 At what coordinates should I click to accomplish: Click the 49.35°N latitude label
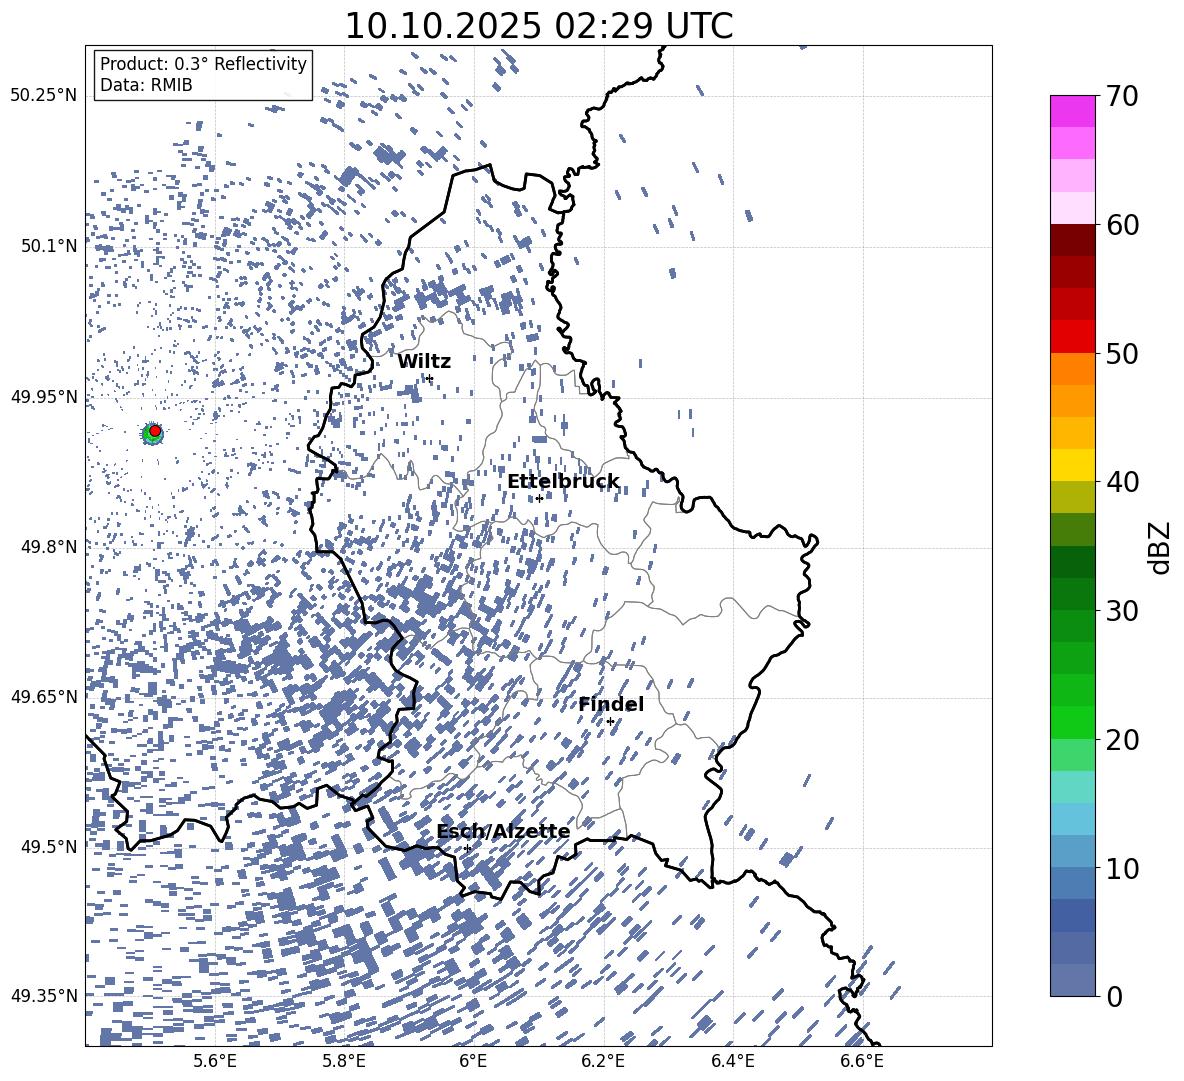click(x=44, y=996)
